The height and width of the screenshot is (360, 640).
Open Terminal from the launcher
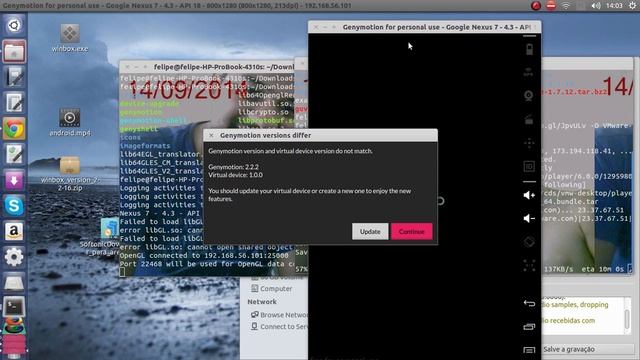pos(14,306)
